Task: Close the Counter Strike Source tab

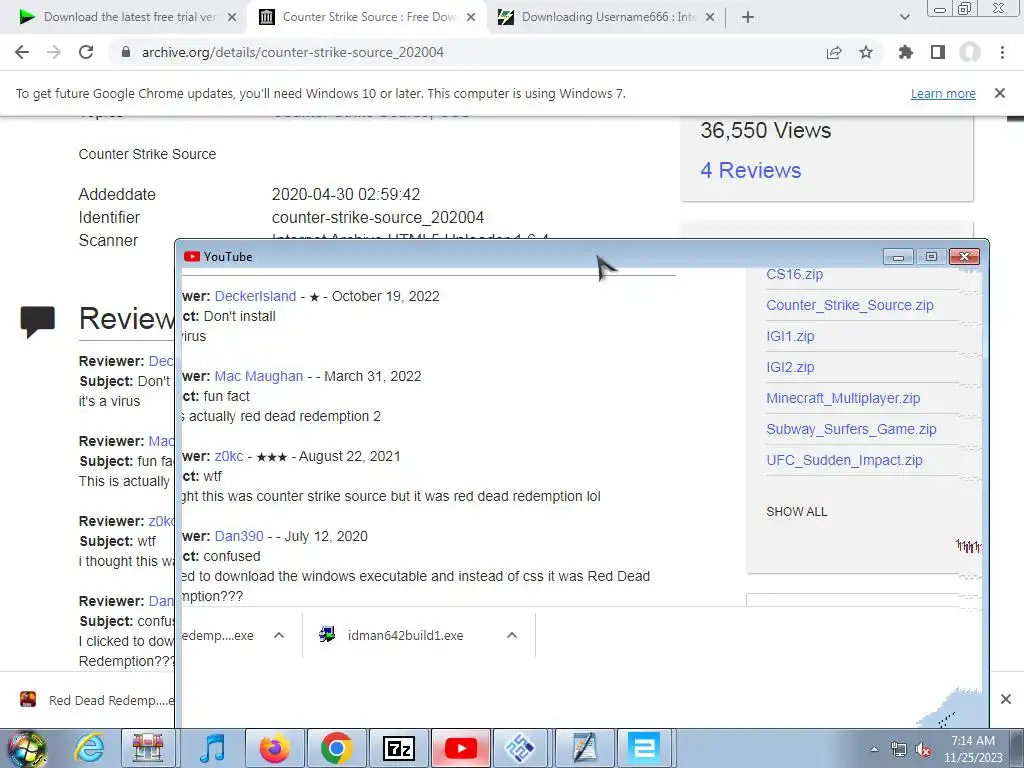Action: (471, 17)
